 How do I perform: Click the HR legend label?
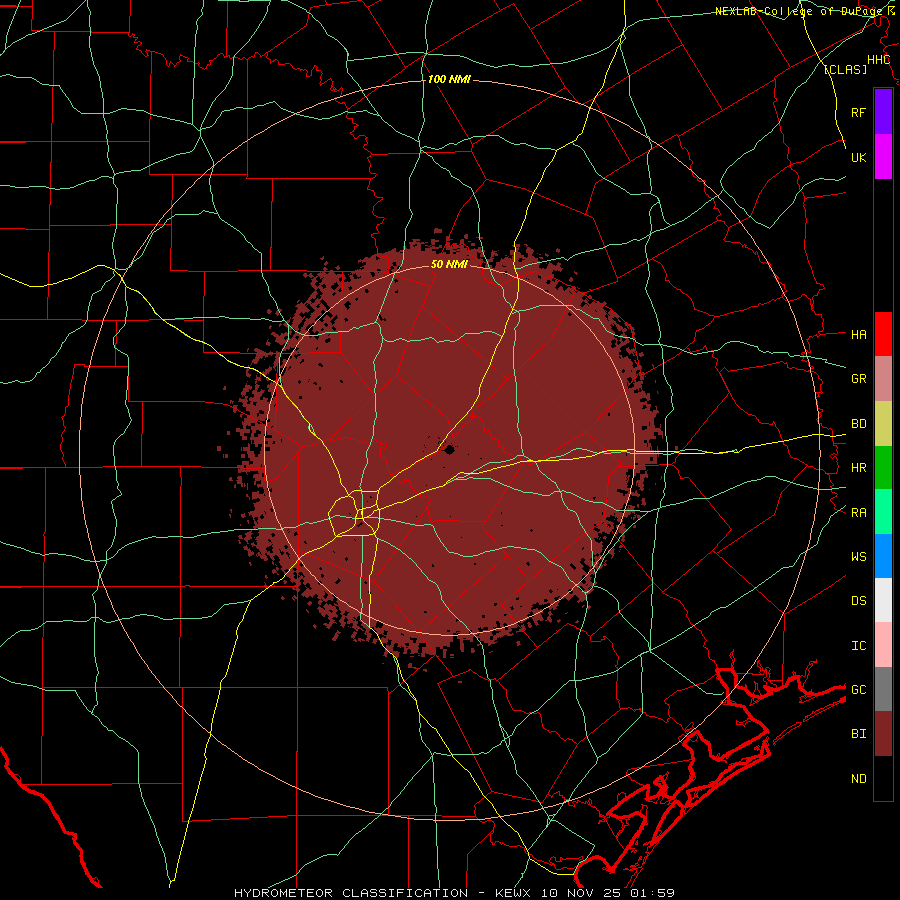(858, 468)
